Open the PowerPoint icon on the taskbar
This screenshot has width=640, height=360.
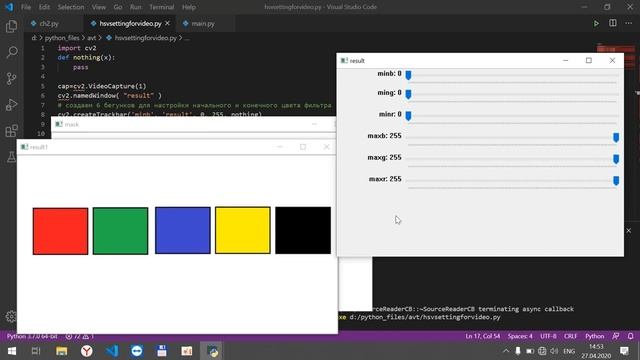point(187,351)
